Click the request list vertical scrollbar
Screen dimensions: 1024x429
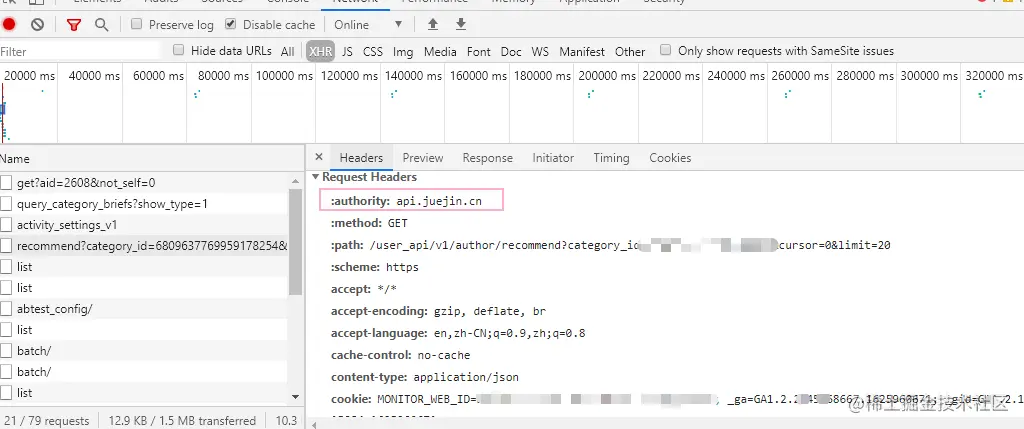coord(295,243)
